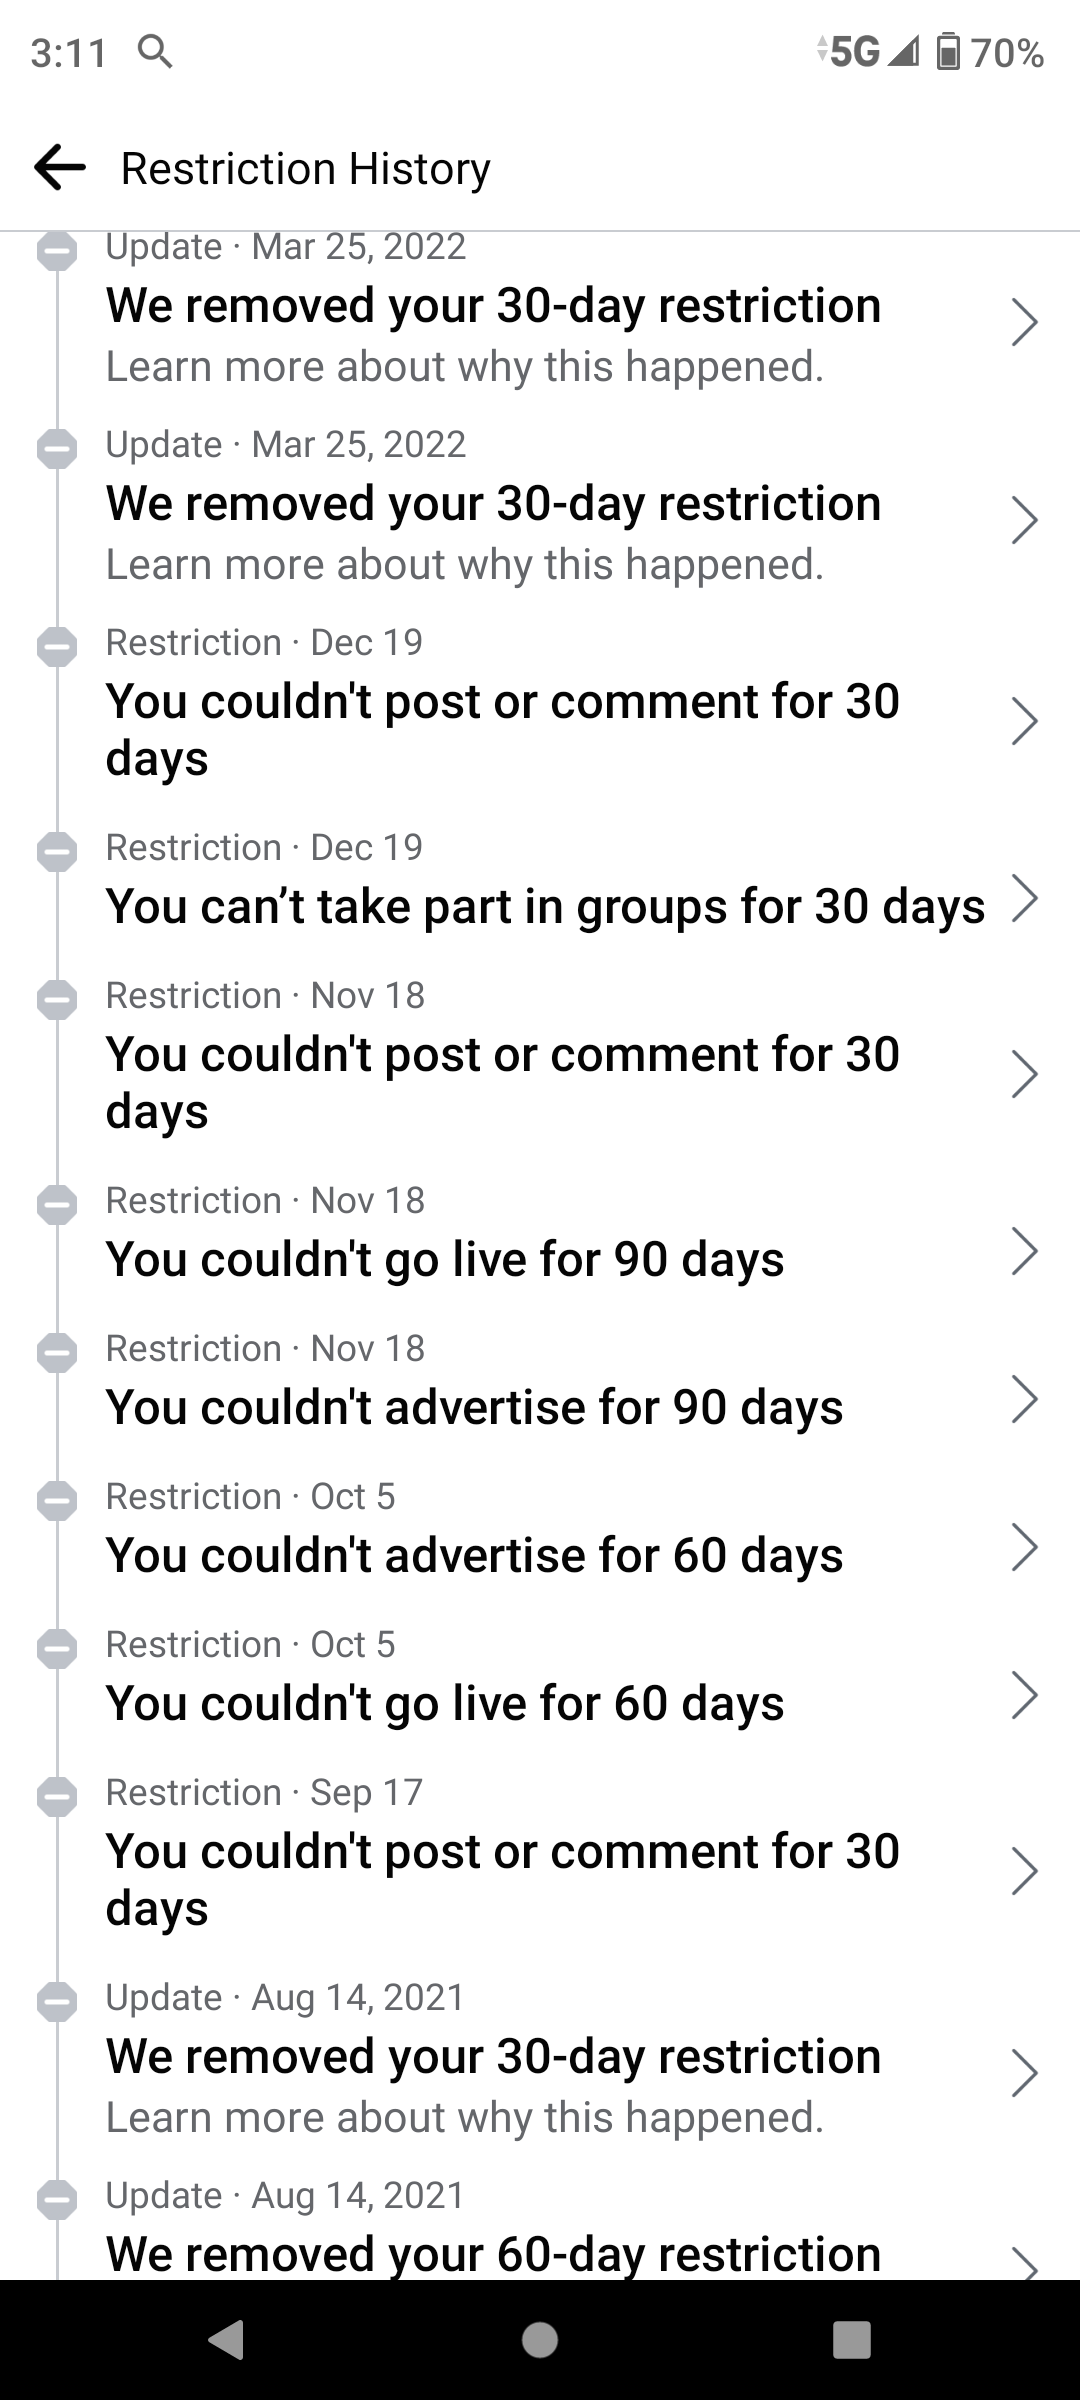
Task: Tap the back arrow in the header
Action: (60, 167)
